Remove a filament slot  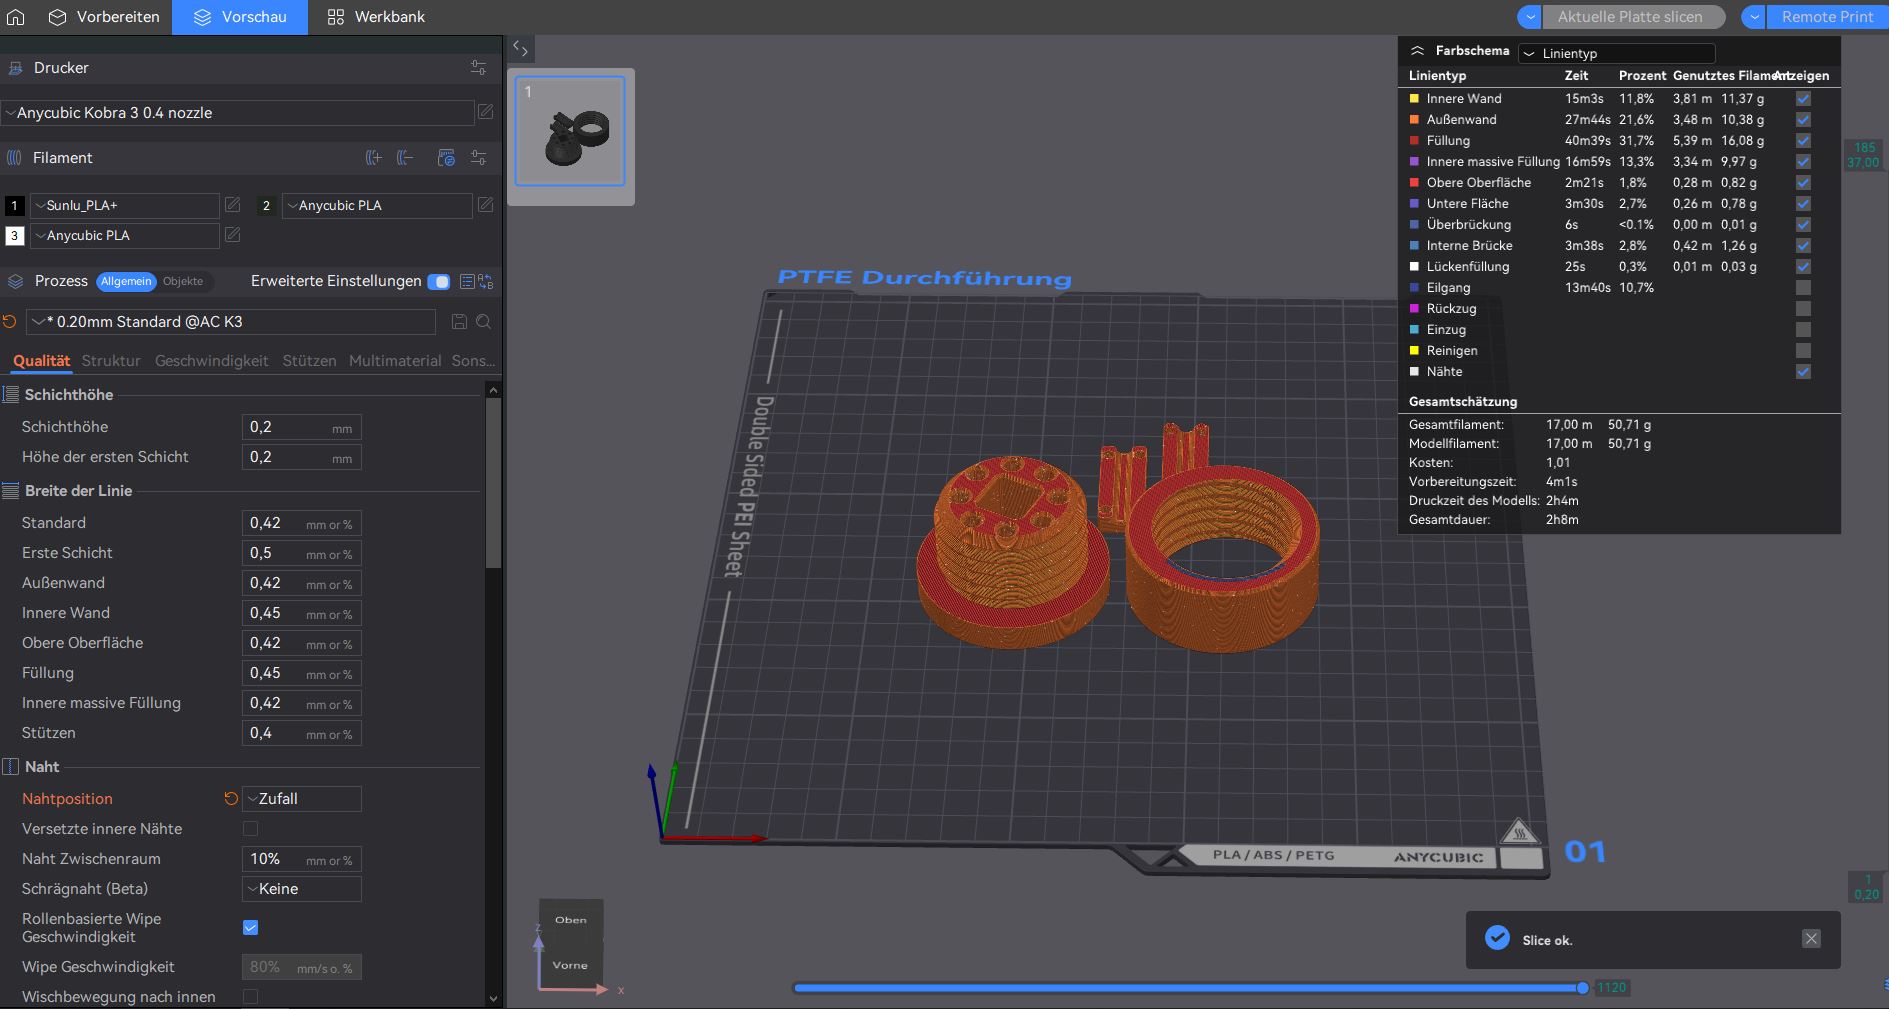405,158
